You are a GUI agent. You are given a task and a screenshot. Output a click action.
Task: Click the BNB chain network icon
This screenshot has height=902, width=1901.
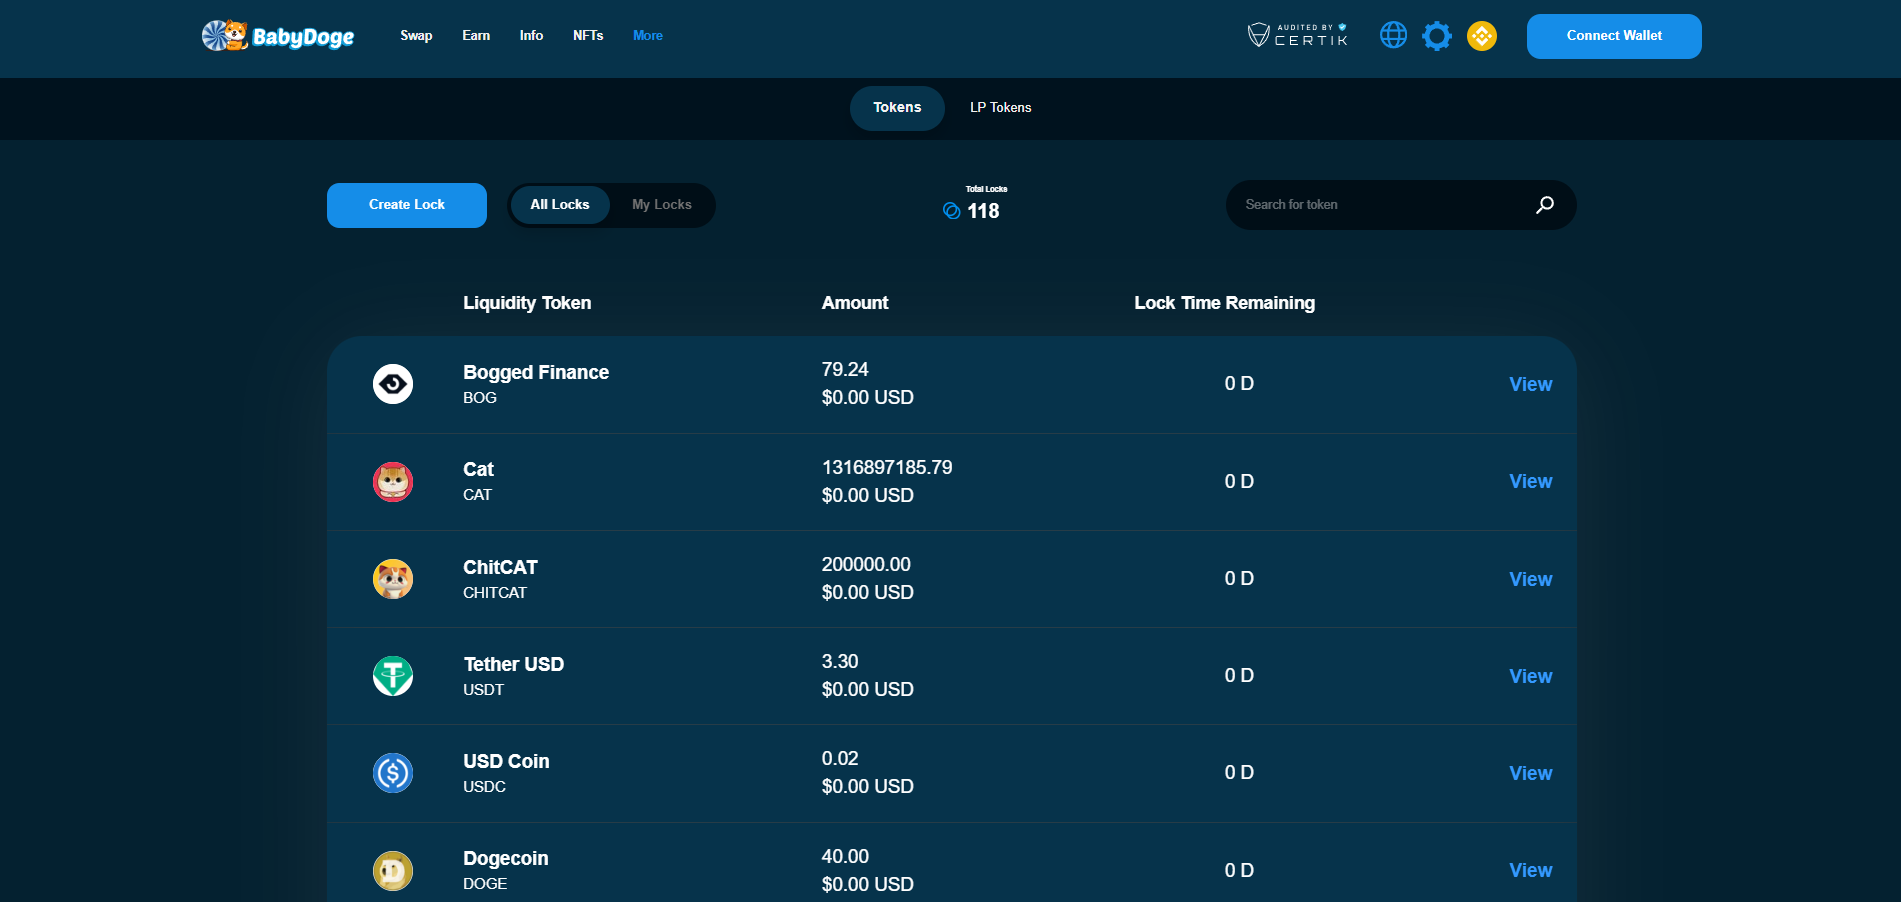1482,36
